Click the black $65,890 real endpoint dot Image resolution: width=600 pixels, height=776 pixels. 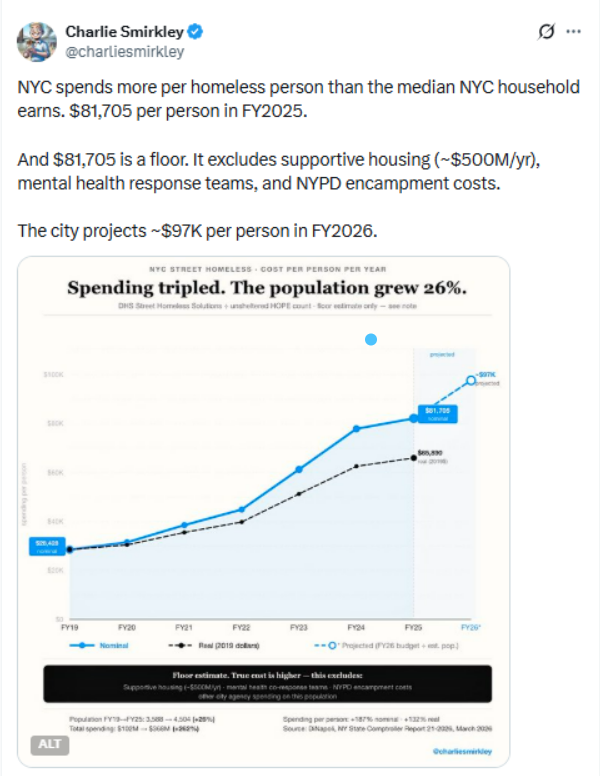pos(413,457)
